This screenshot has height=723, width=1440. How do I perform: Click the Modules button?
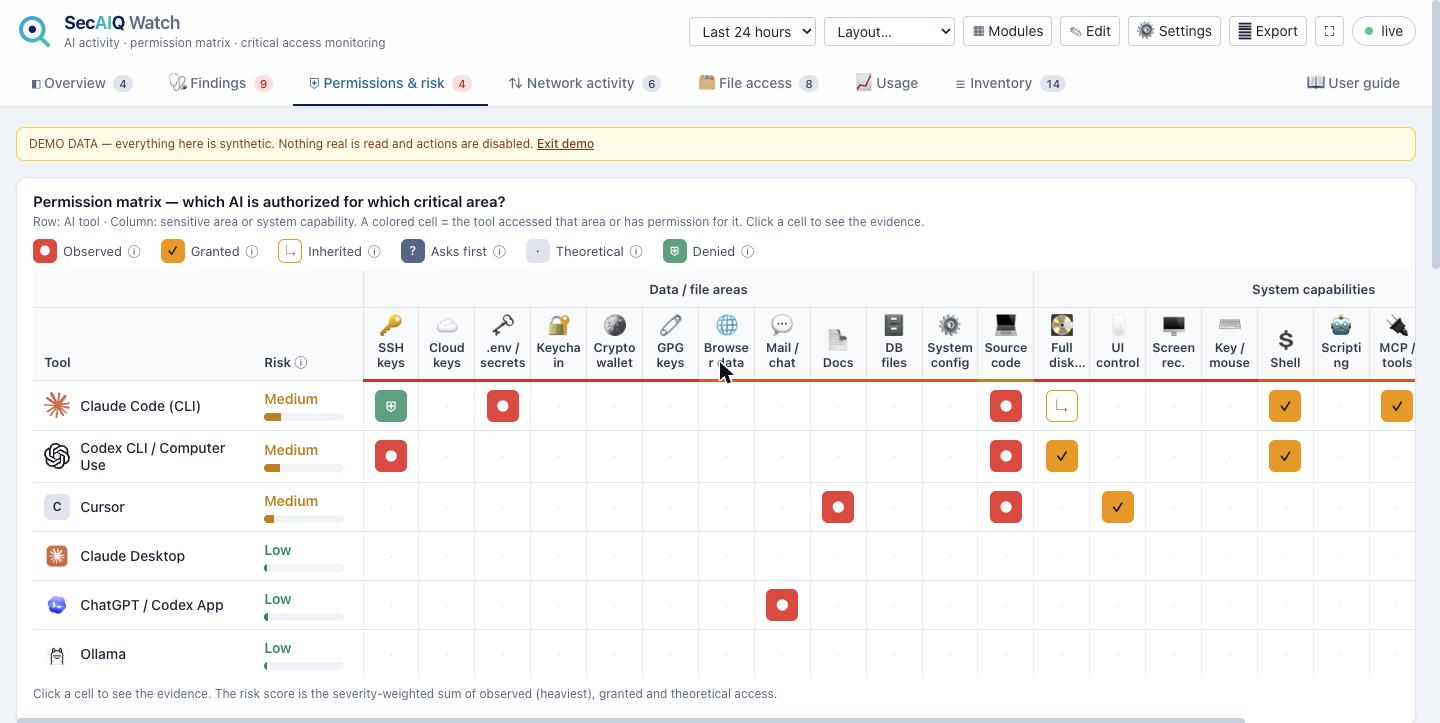coord(1007,31)
